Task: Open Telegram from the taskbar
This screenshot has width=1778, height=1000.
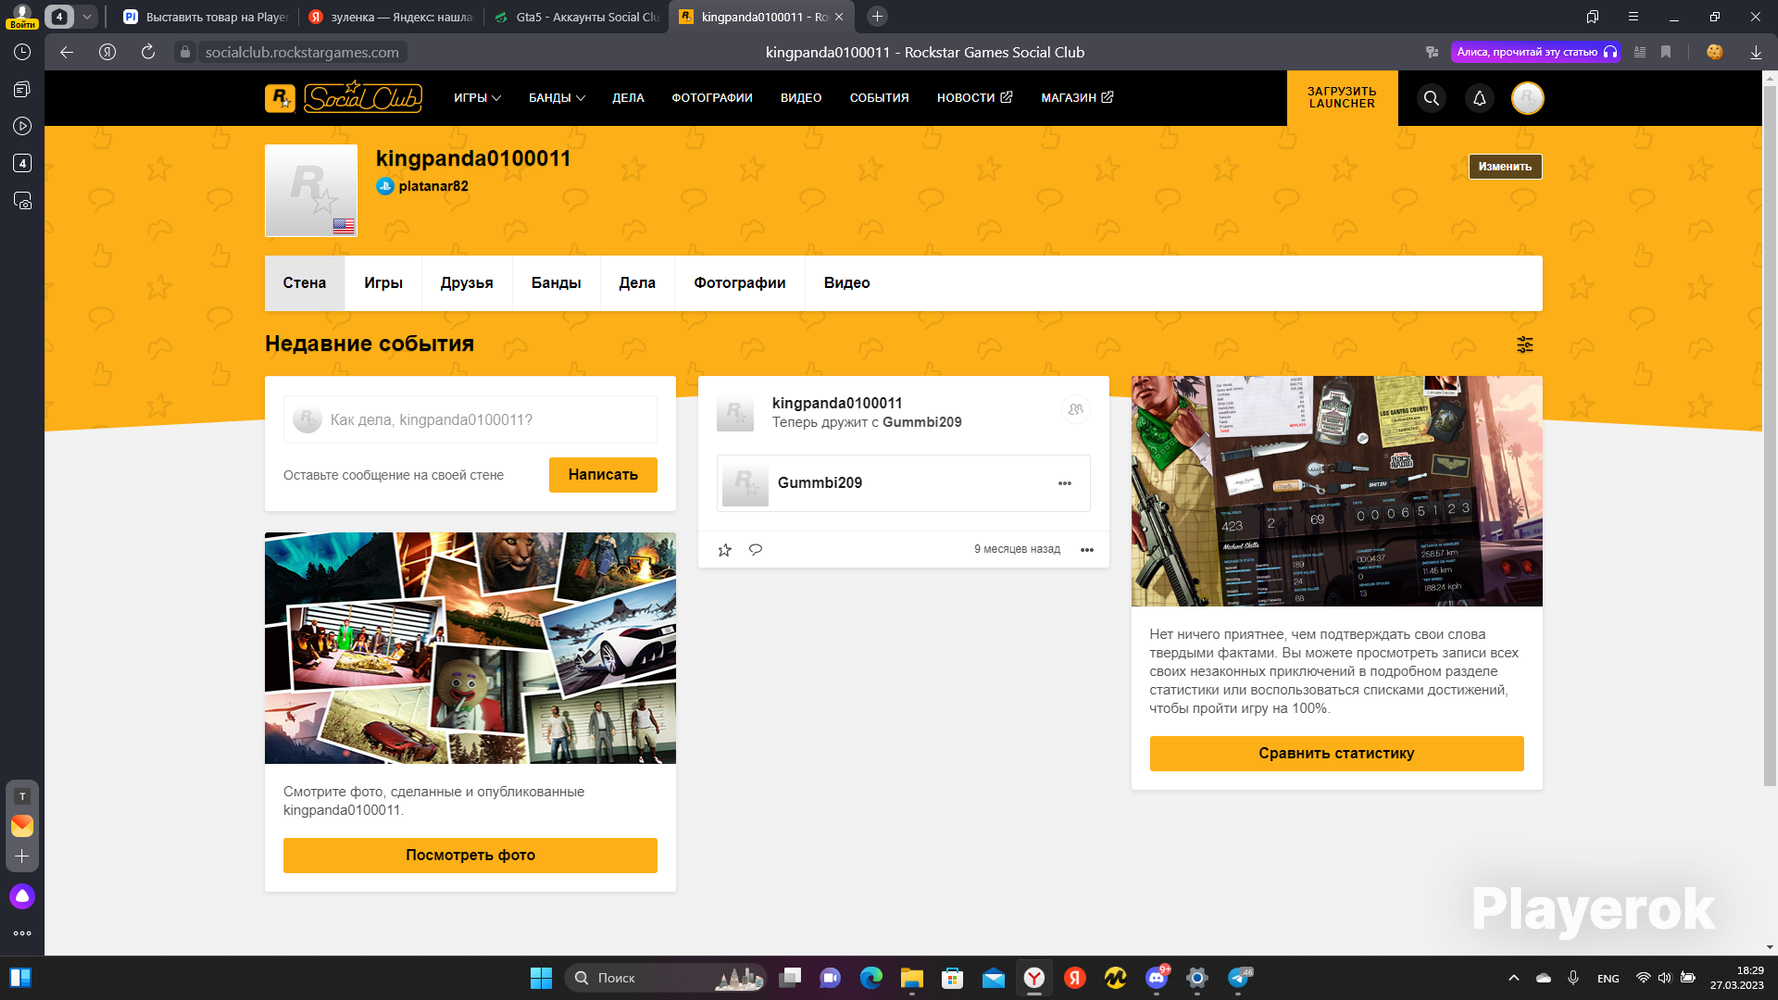Action: [x=1239, y=978]
